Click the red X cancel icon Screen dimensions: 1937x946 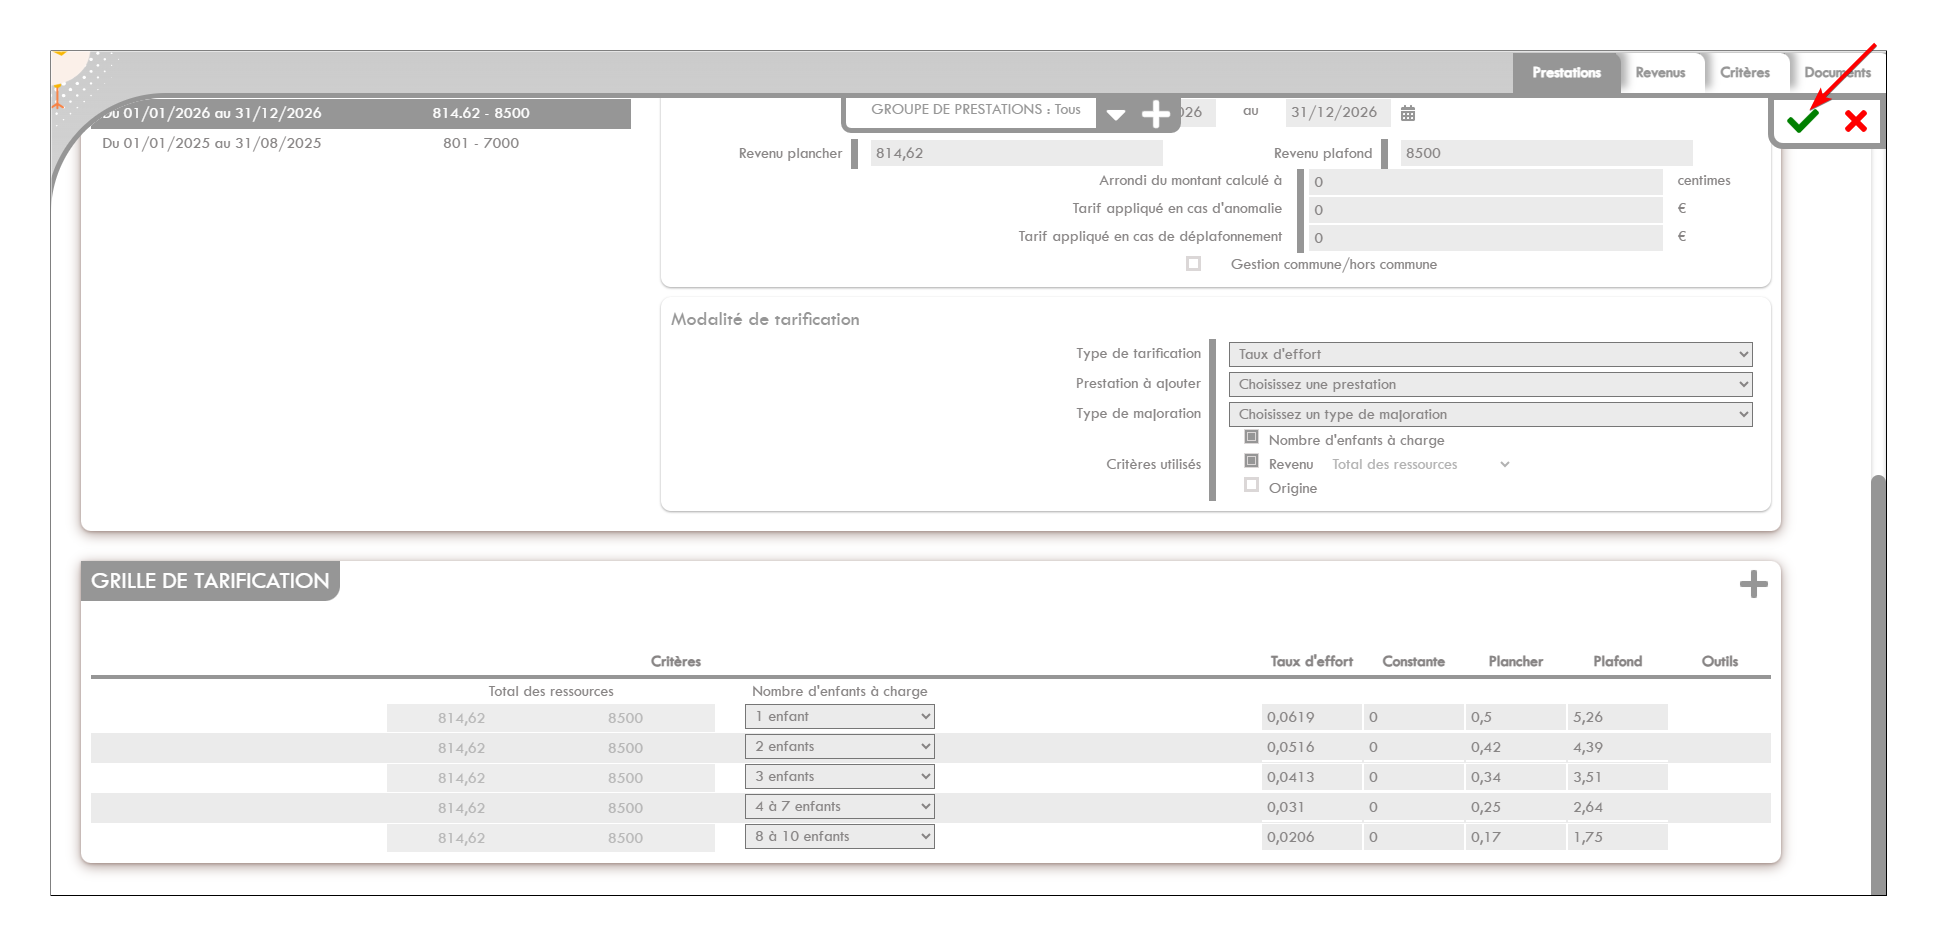pyautogui.click(x=1856, y=122)
